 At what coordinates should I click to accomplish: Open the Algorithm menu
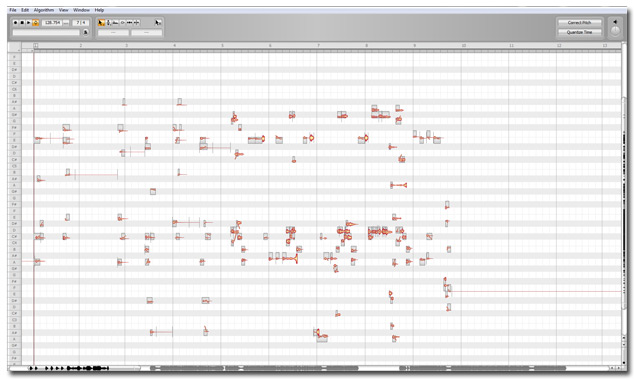point(44,10)
